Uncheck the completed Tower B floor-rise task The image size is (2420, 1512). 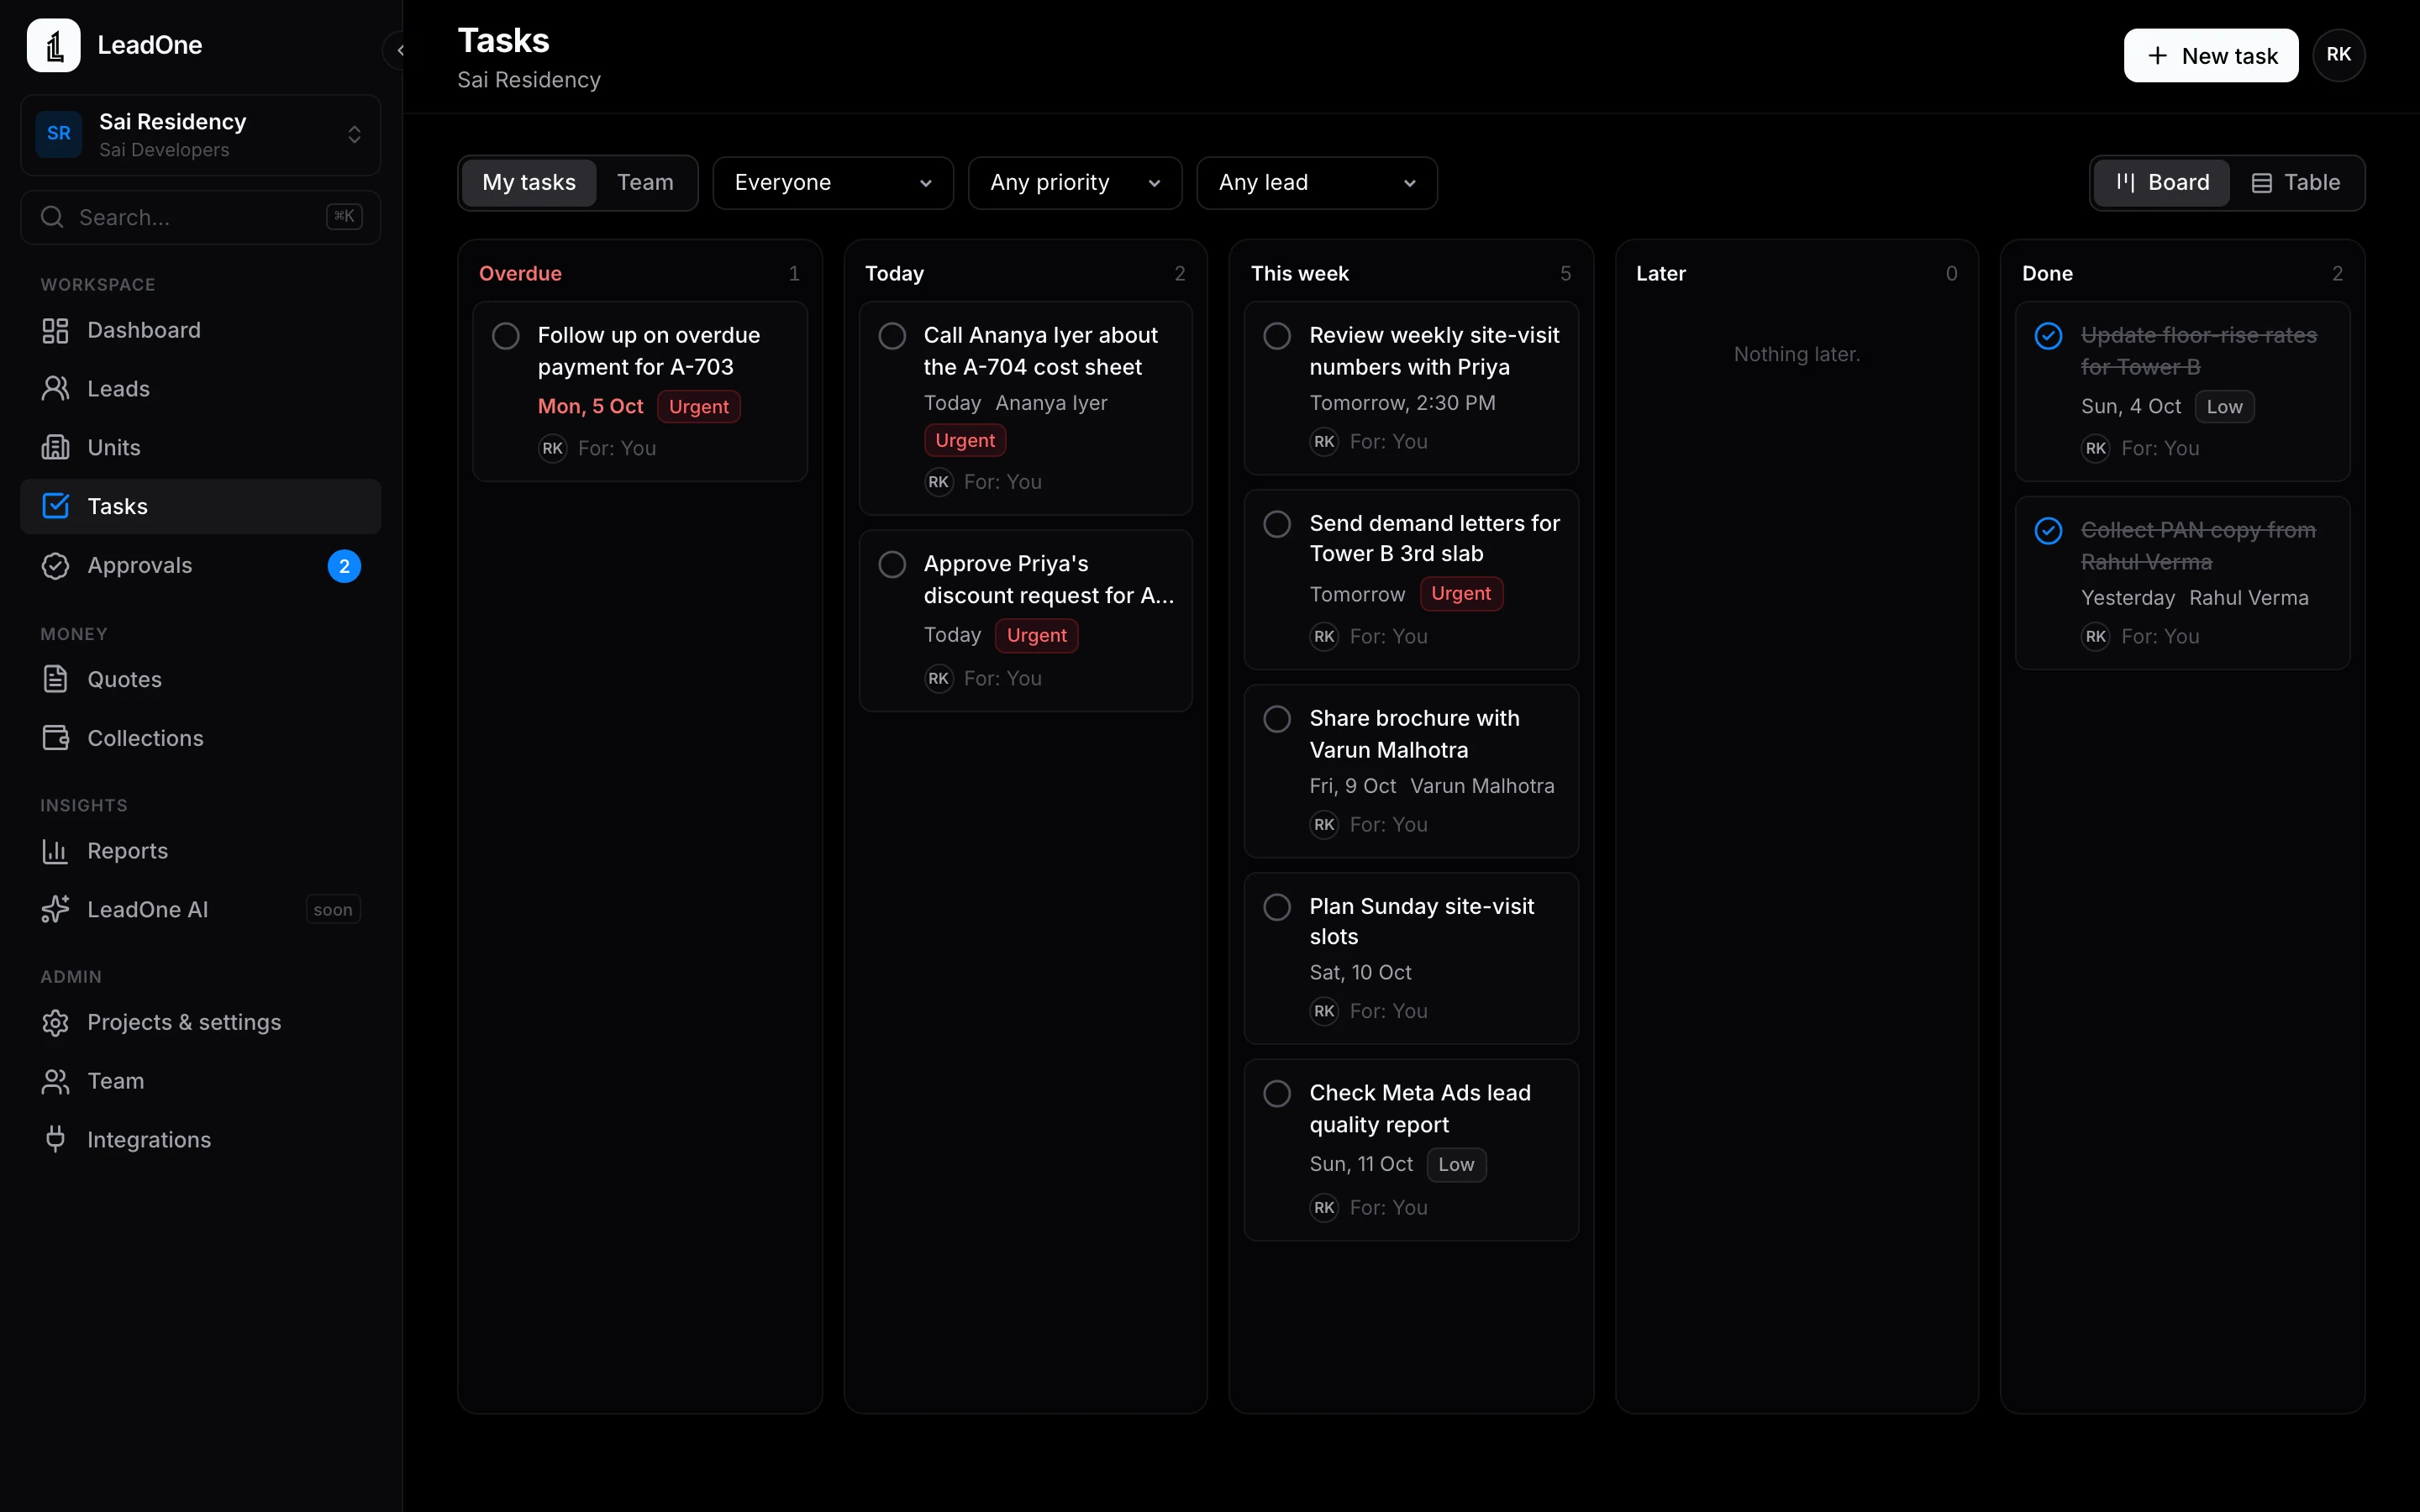click(x=2048, y=336)
